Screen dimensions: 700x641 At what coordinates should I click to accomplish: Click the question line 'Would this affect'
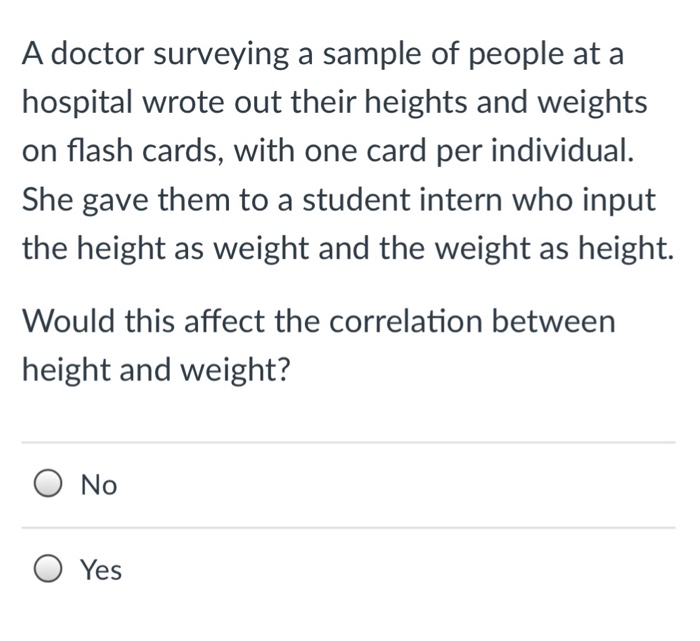(319, 322)
